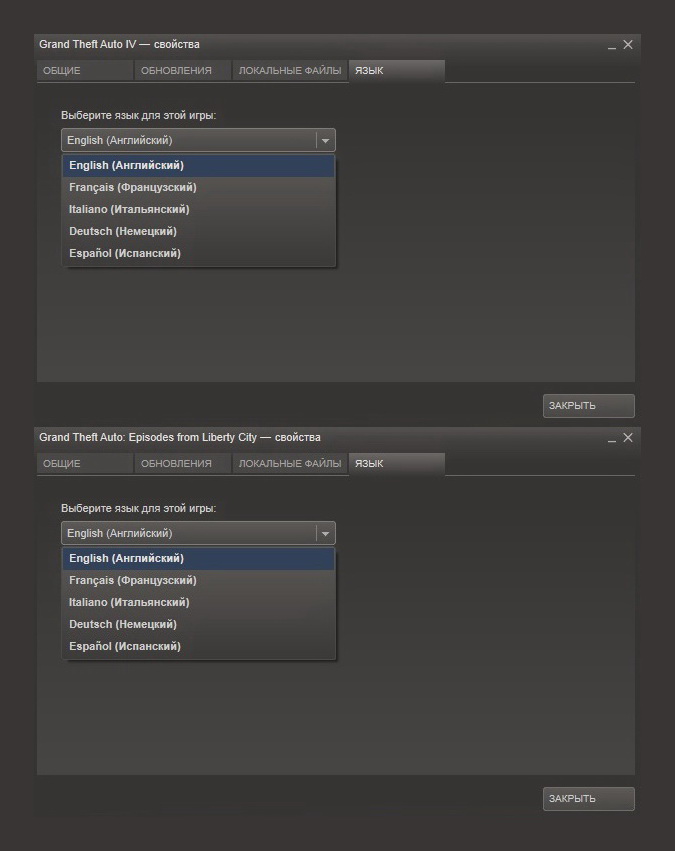Pick Italiano (Итальянский) in Episodes from Liberty City list
Screen dimensions: 675x851
pyautogui.click(x=198, y=602)
